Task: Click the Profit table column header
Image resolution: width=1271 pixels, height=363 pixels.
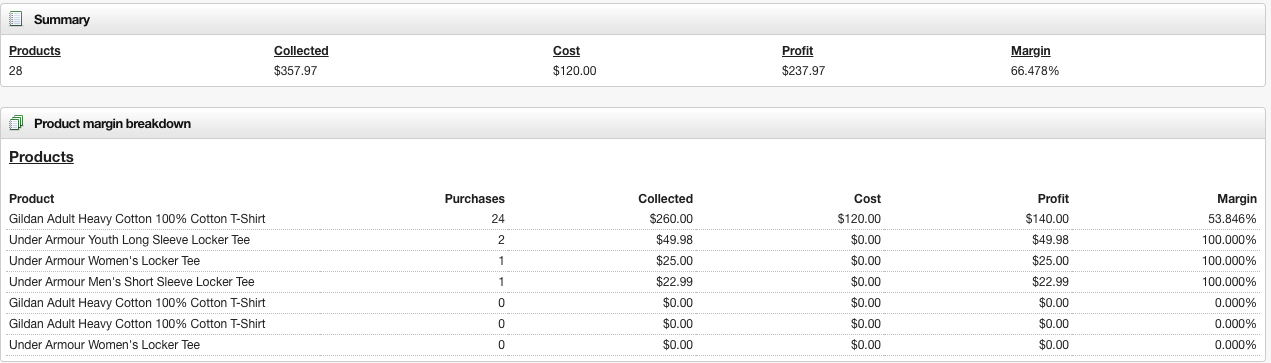Action: point(1053,199)
